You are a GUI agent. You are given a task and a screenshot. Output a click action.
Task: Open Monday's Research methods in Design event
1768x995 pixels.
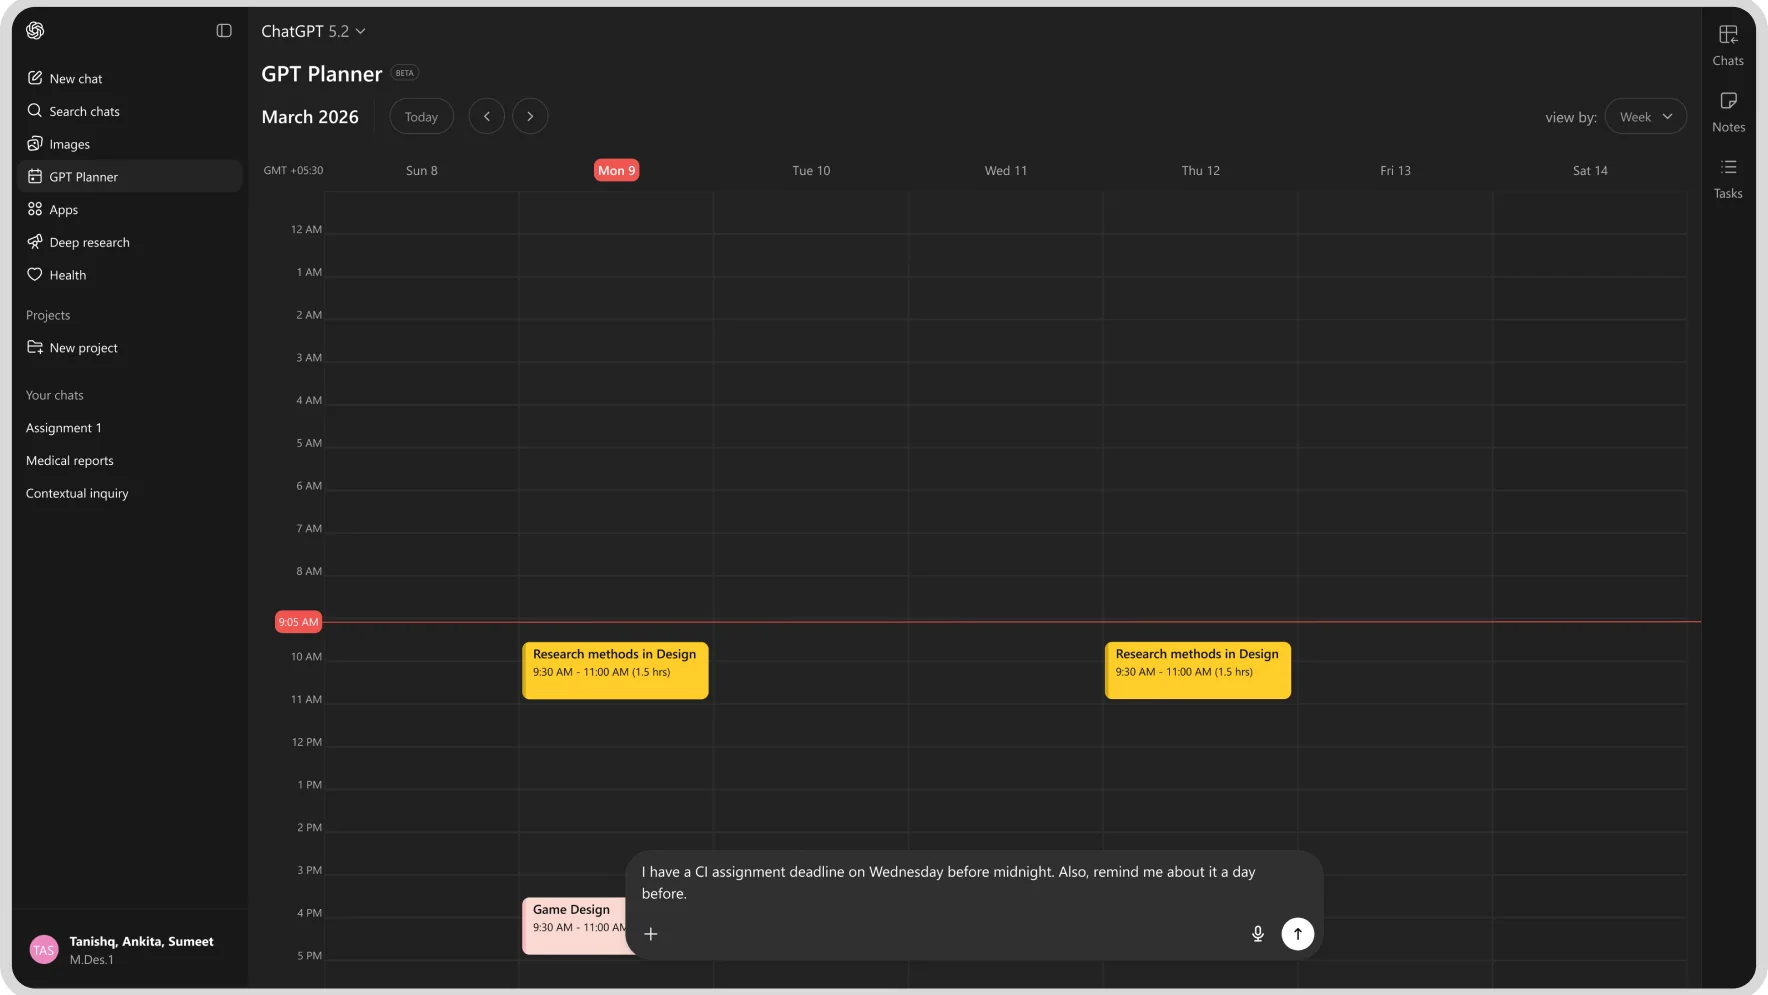(615, 670)
